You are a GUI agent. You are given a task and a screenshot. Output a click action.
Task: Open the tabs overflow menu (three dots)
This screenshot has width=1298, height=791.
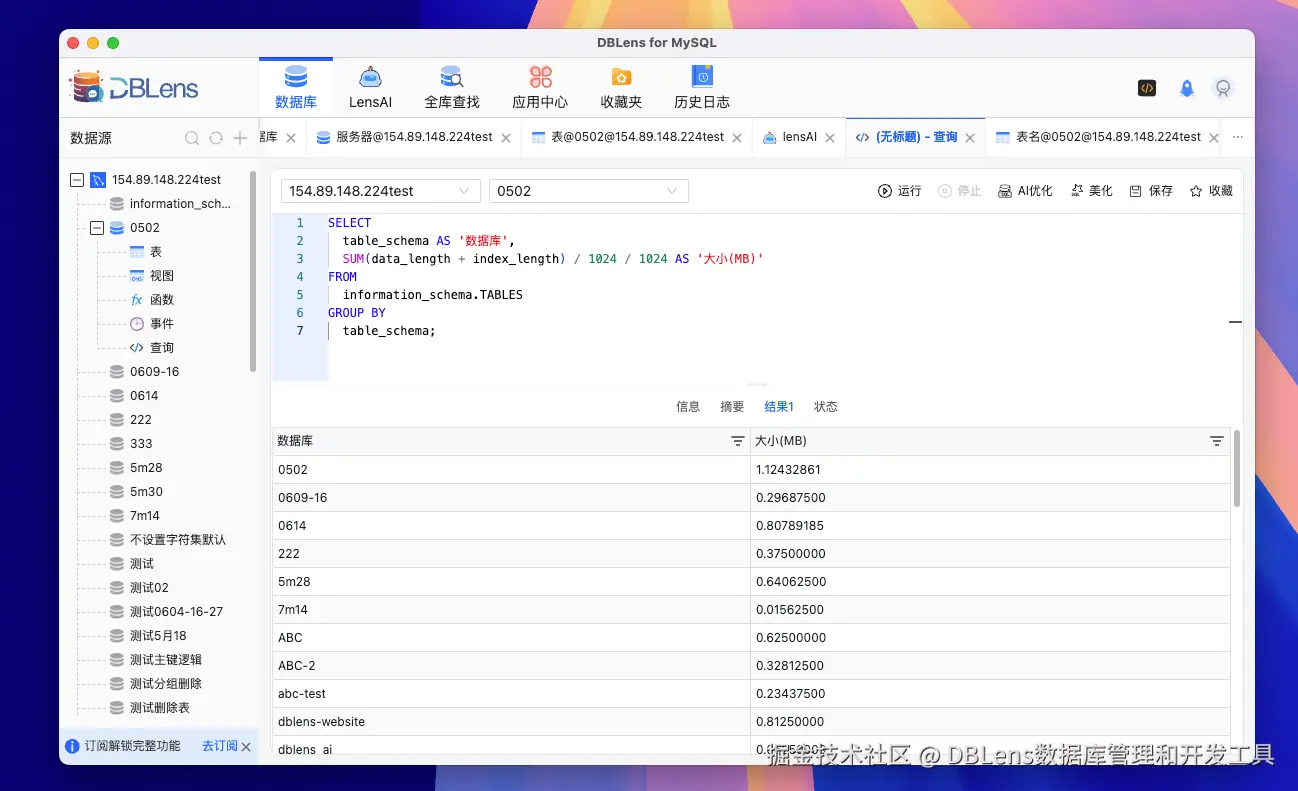point(1238,137)
